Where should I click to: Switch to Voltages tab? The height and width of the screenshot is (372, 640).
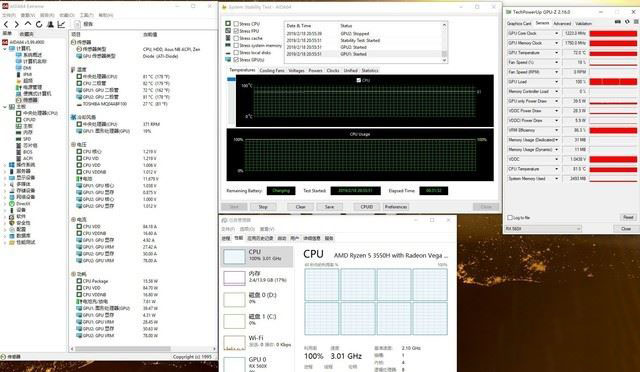(x=296, y=71)
